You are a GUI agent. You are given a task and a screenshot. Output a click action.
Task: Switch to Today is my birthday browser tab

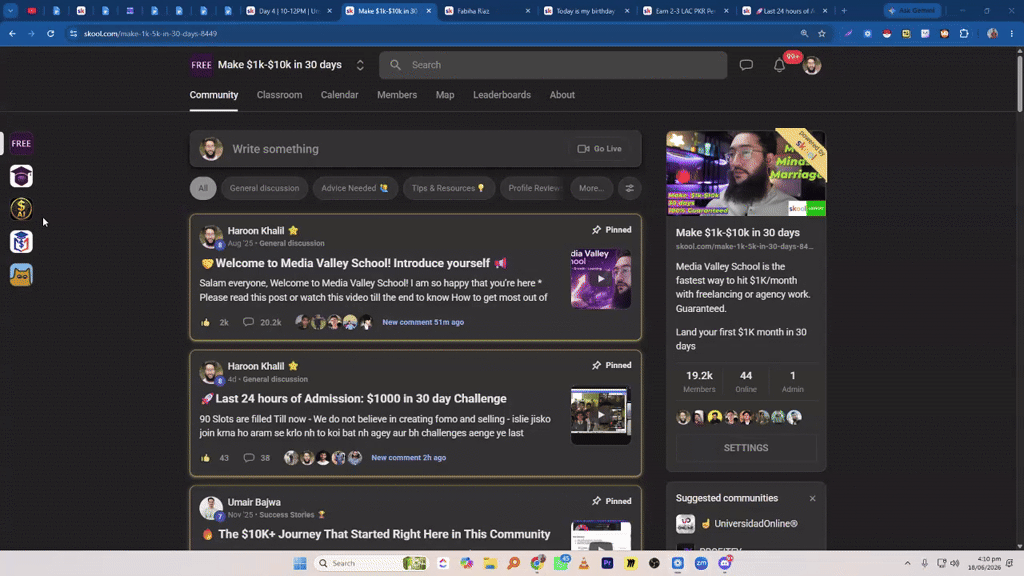coord(586,10)
